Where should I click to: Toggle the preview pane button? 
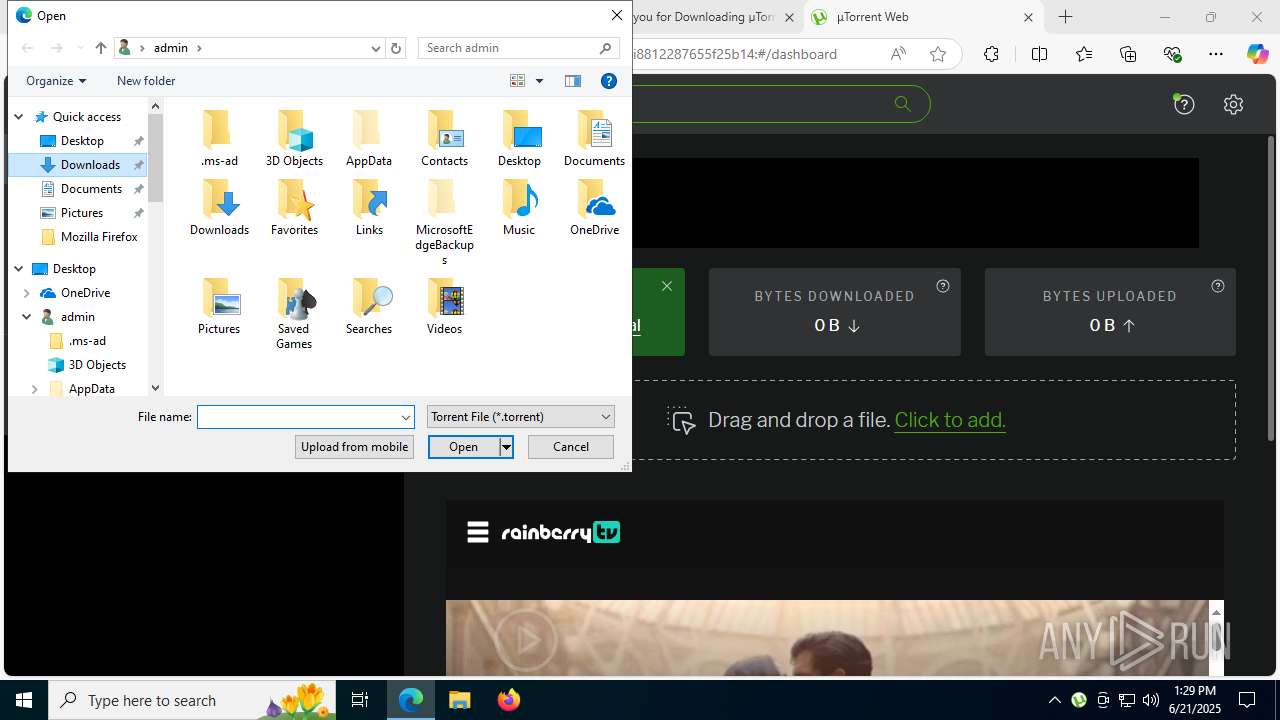click(x=573, y=81)
